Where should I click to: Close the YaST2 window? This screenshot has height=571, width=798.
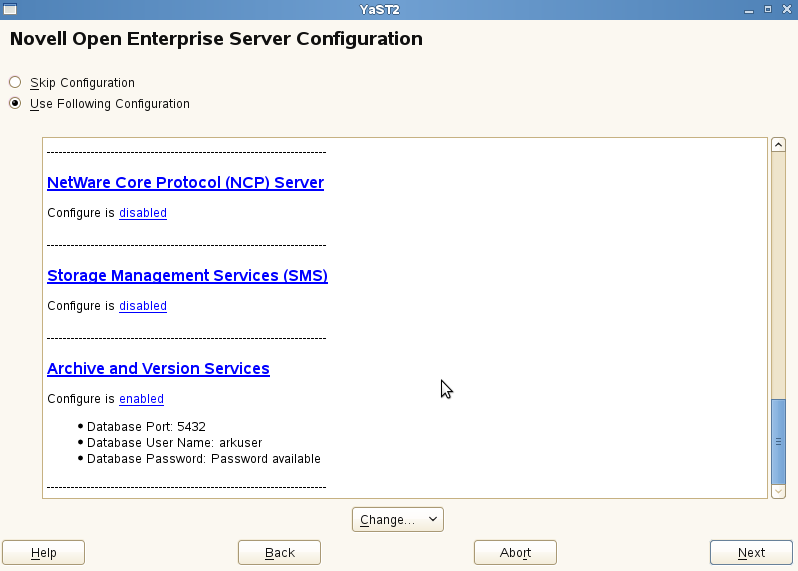[x=786, y=9]
